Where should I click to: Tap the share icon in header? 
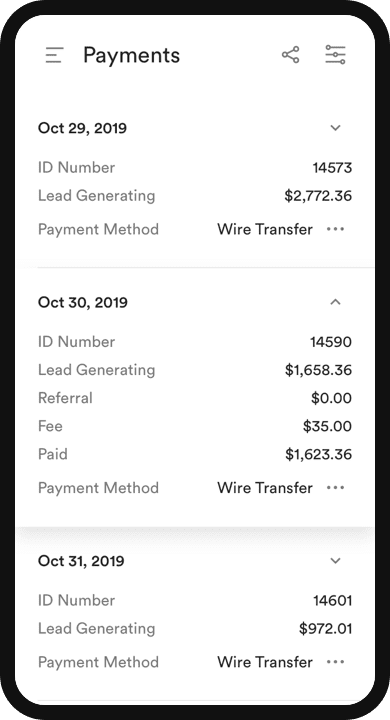(290, 55)
